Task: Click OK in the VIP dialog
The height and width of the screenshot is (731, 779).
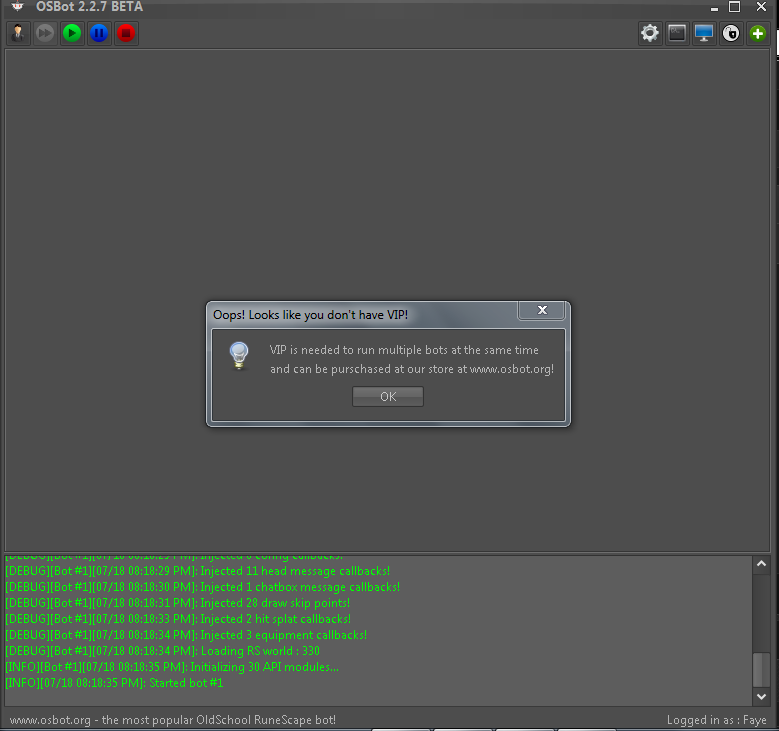Action: coord(388,397)
